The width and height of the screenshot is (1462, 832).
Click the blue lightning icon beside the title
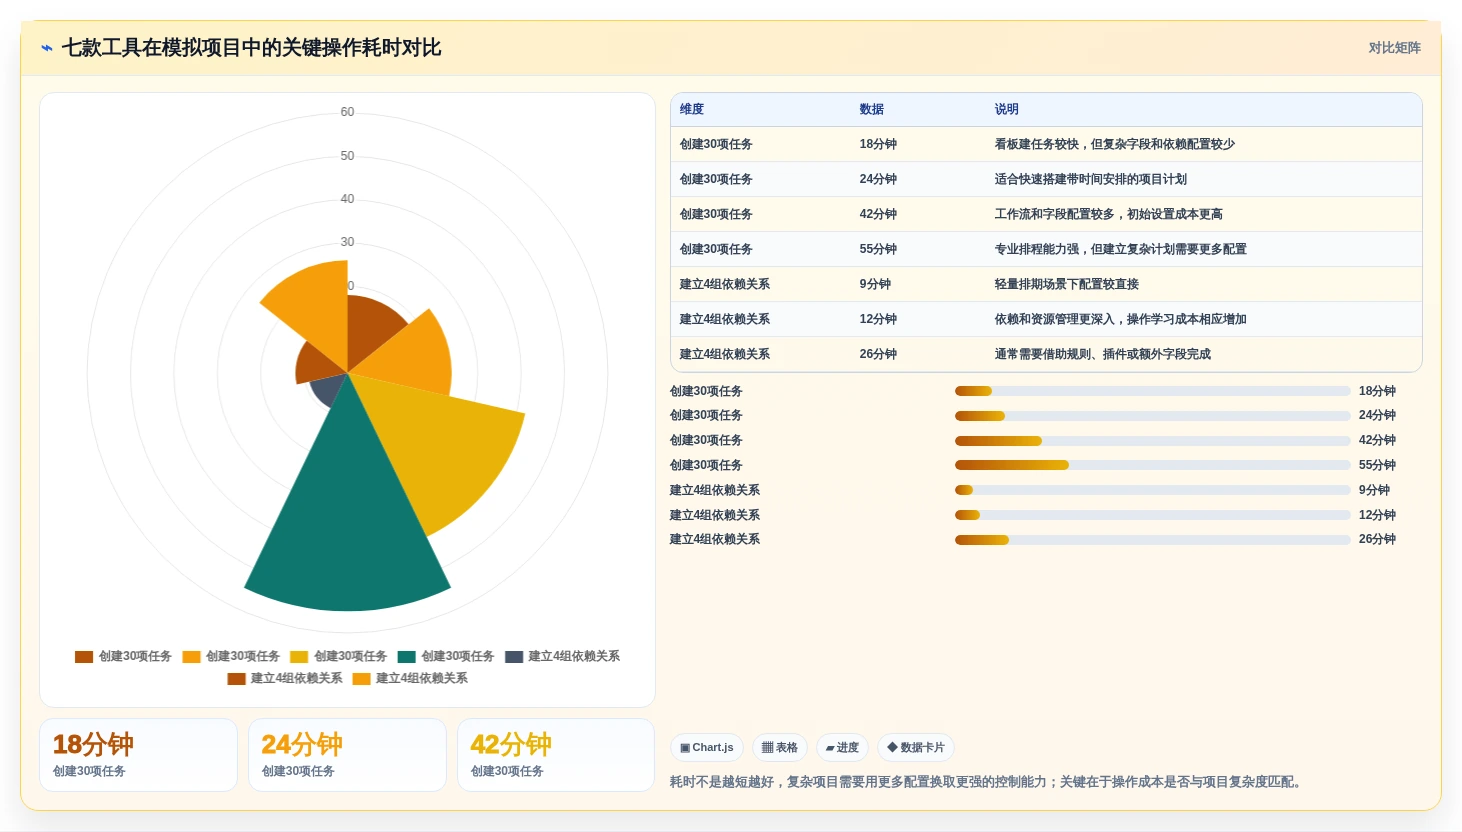tap(46, 48)
